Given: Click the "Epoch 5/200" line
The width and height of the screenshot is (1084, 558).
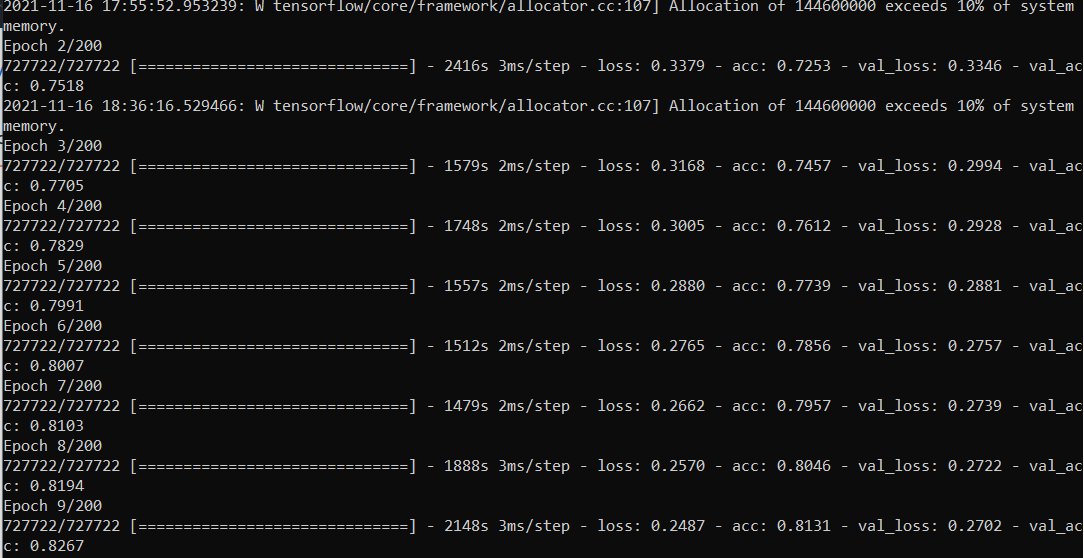Looking at the screenshot, I should pyautogui.click(x=53, y=267).
